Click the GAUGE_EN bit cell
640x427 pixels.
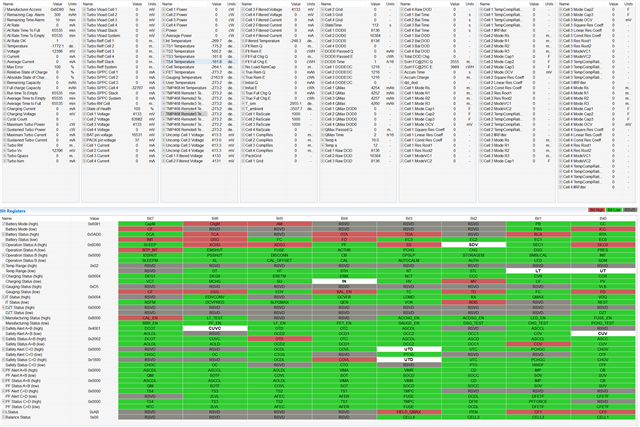tap(409, 323)
